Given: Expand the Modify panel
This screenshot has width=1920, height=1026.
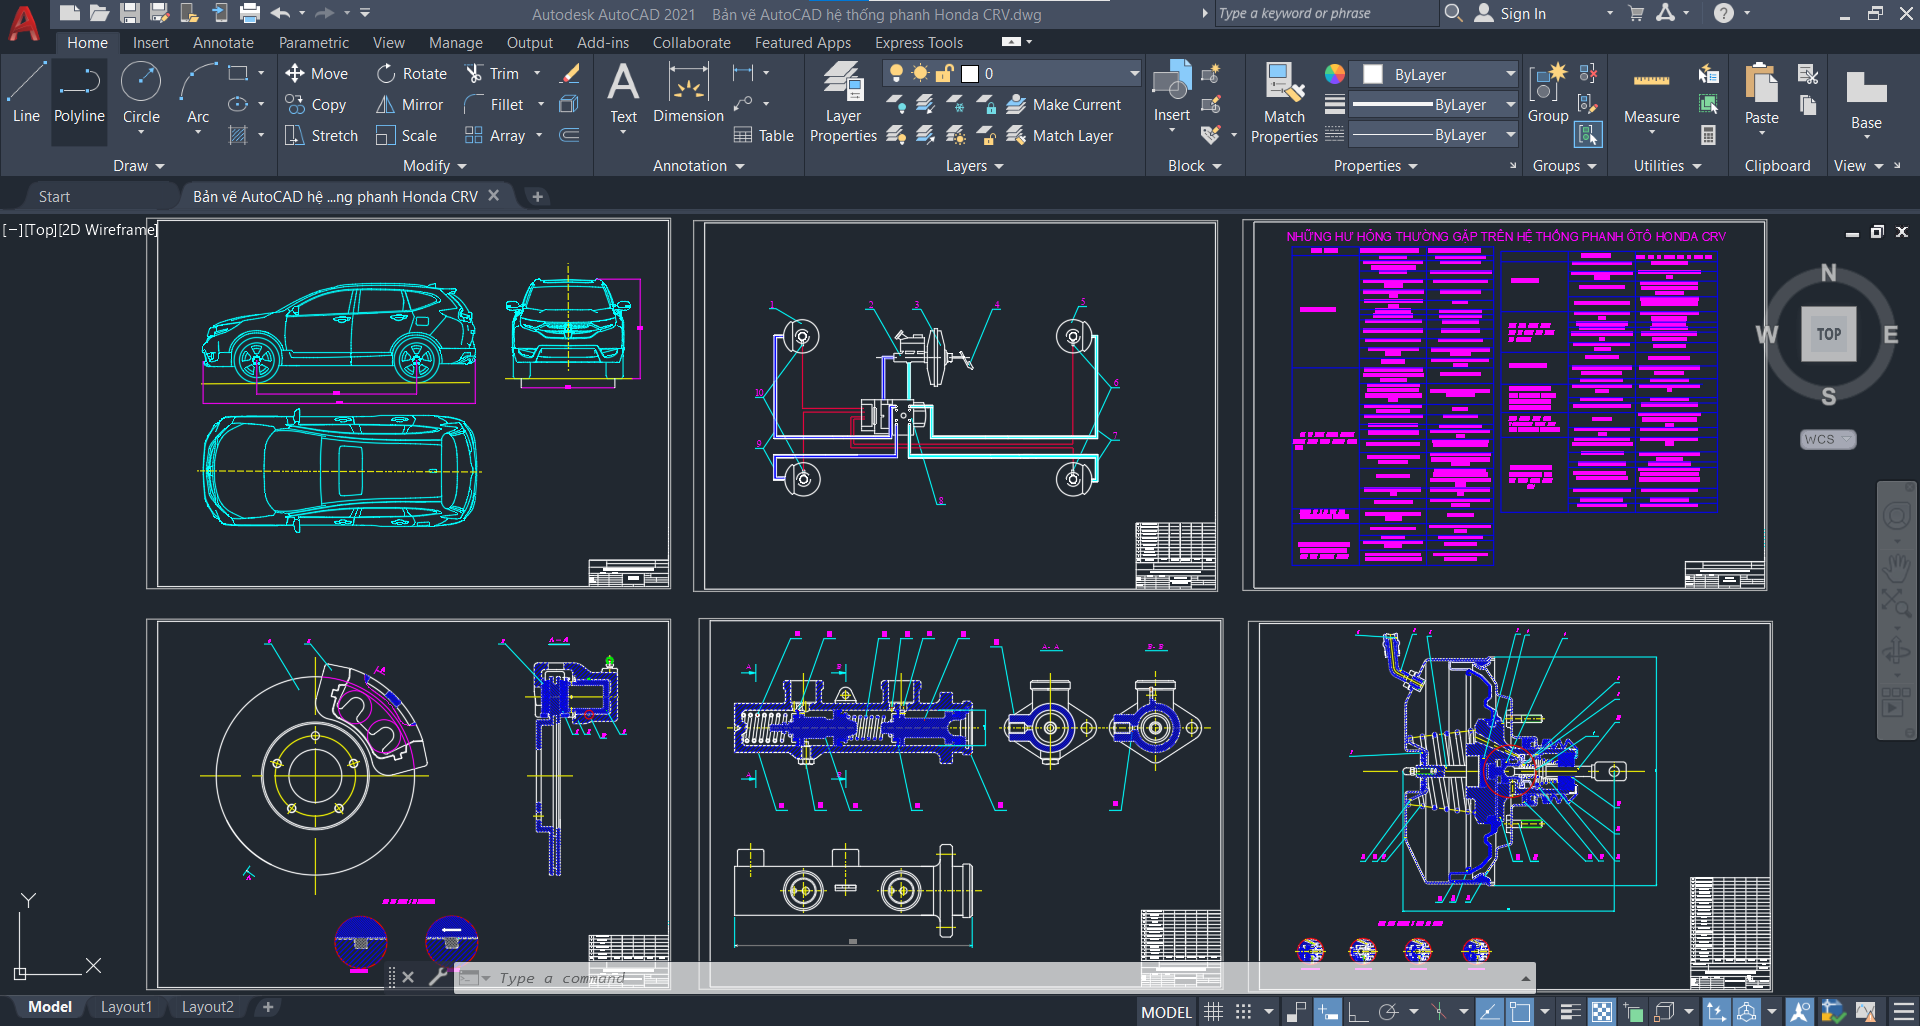Looking at the screenshot, I should tap(434, 166).
